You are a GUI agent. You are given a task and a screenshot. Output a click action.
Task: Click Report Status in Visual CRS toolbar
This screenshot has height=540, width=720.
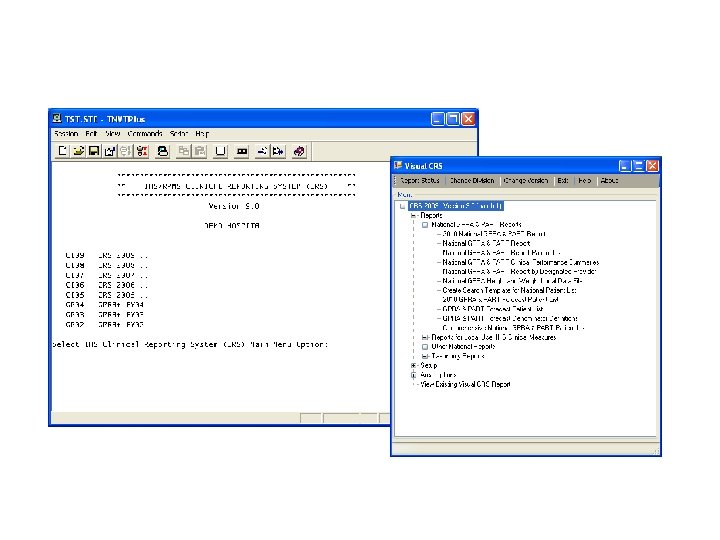click(x=420, y=180)
